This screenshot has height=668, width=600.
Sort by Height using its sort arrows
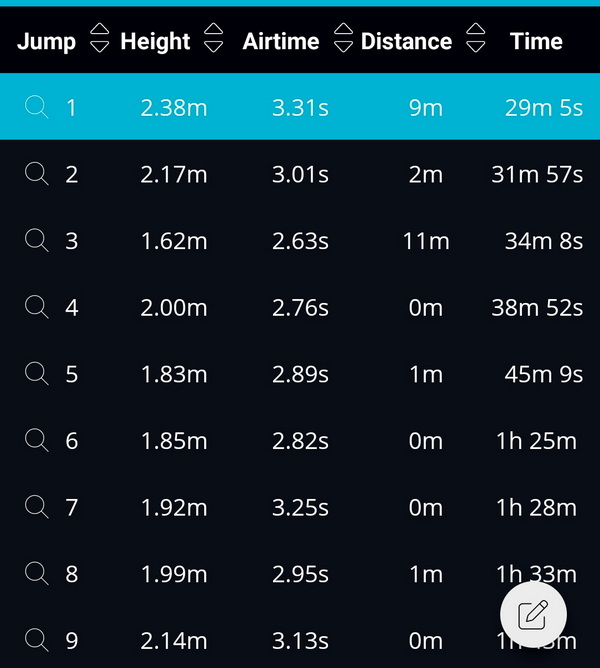213,38
